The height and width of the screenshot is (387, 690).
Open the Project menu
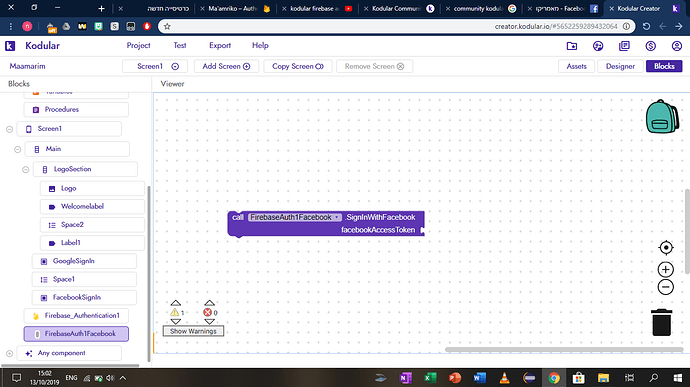(x=139, y=45)
